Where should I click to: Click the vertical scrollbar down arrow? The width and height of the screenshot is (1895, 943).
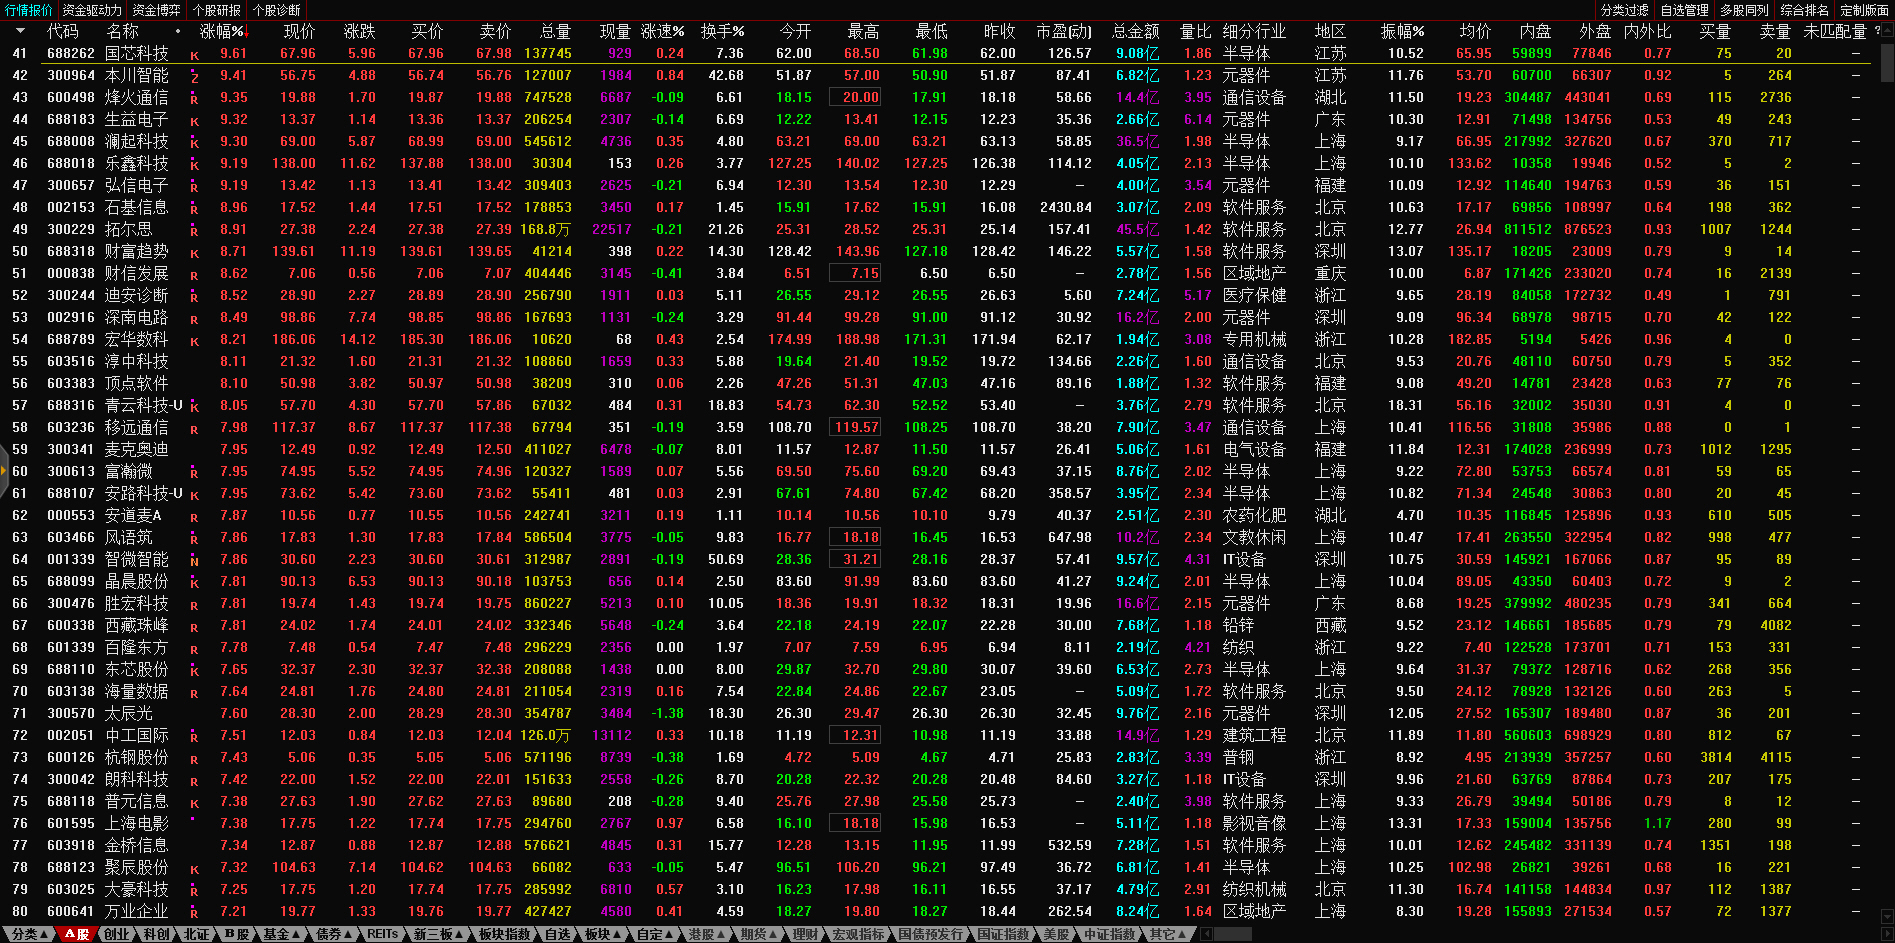pyautogui.click(x=1886, y=916)
